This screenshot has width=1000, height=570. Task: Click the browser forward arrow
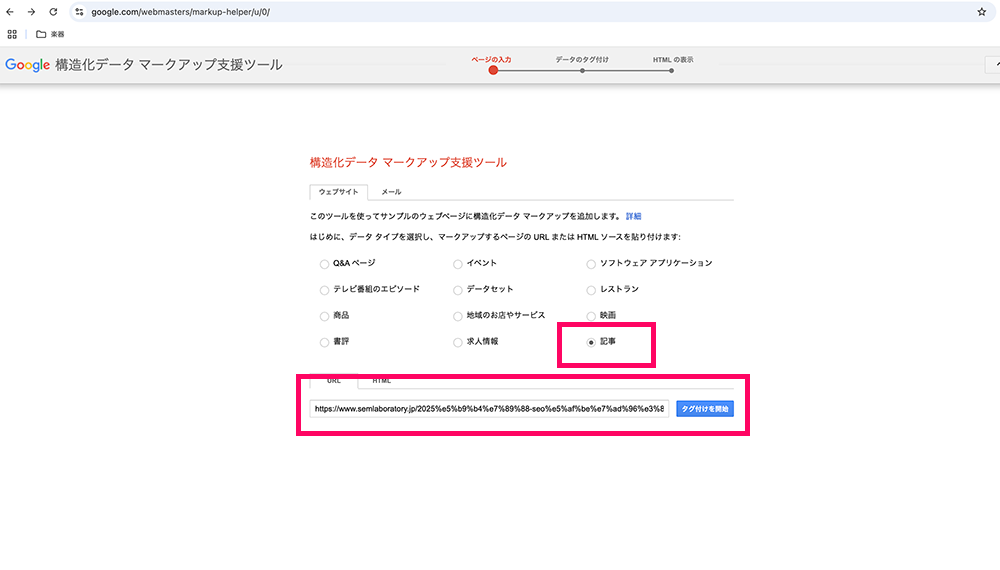[31, 12]
